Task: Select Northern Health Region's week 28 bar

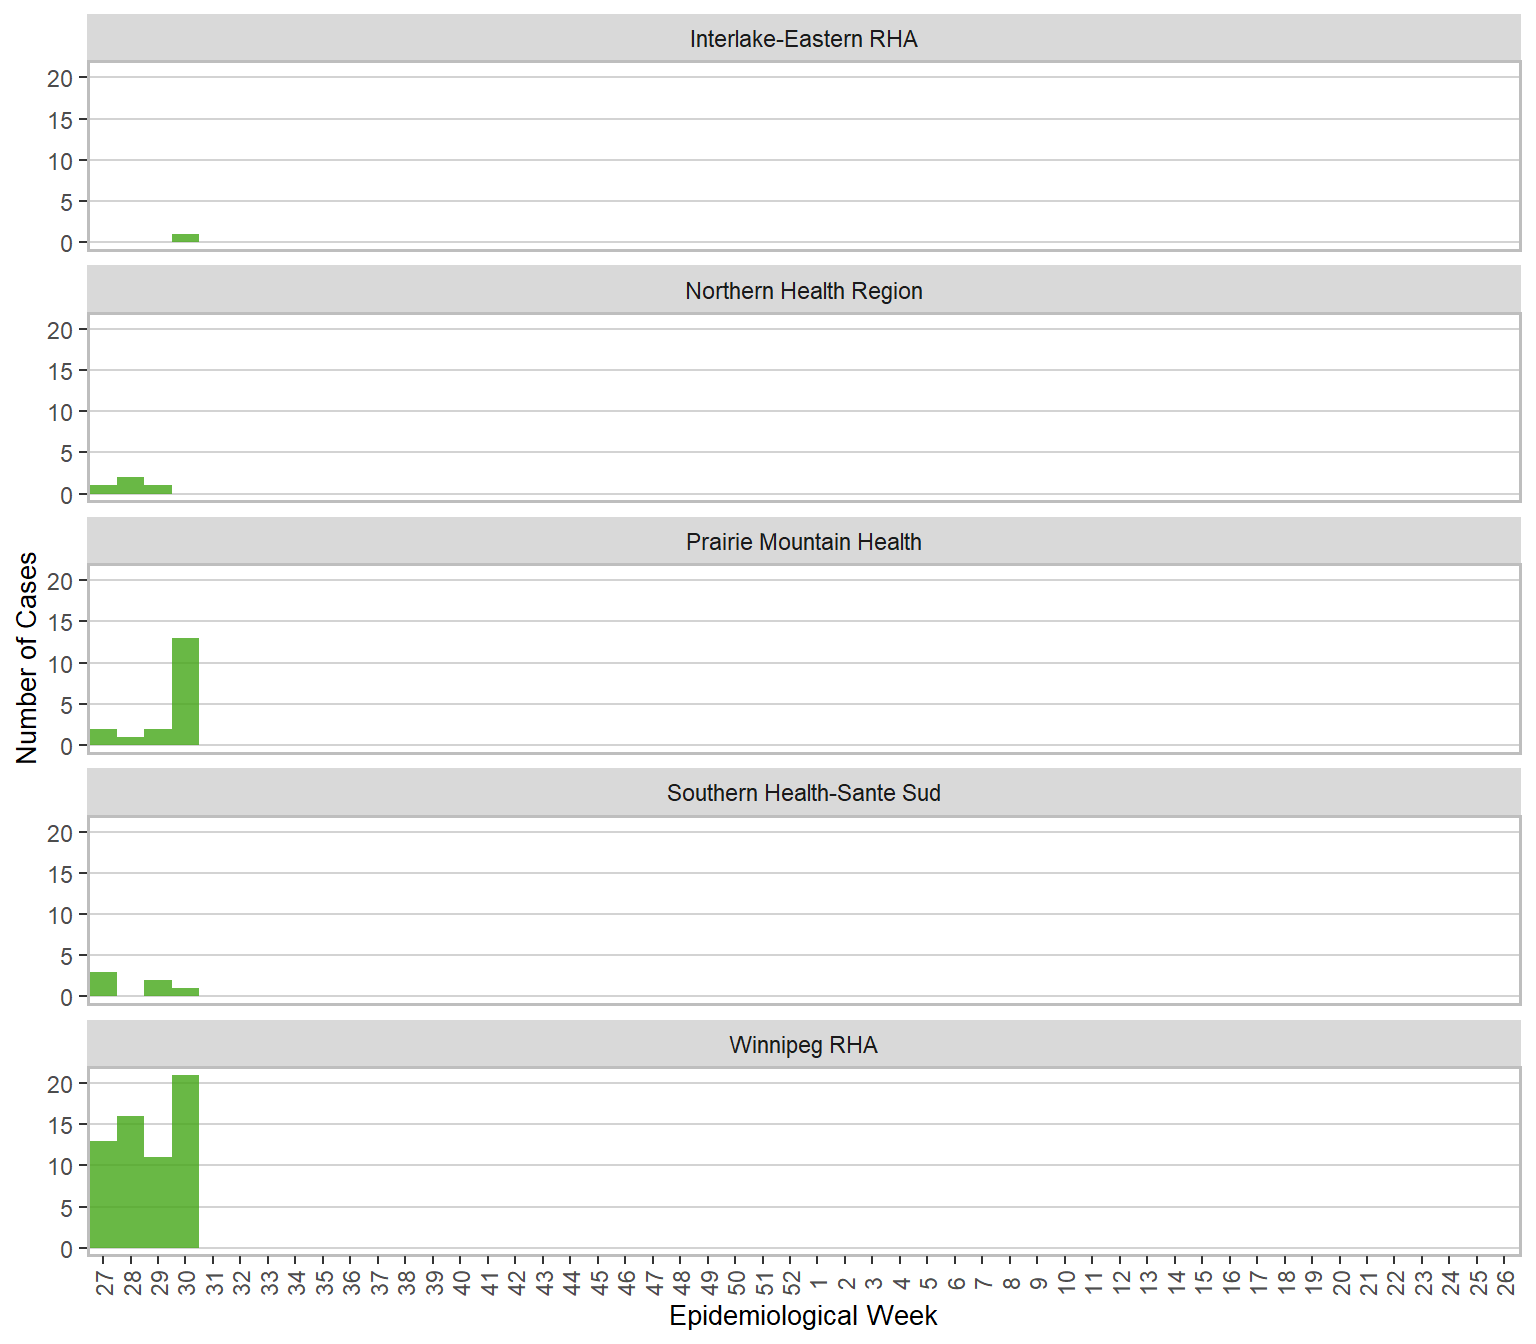Action: click(x=130, y=486)
